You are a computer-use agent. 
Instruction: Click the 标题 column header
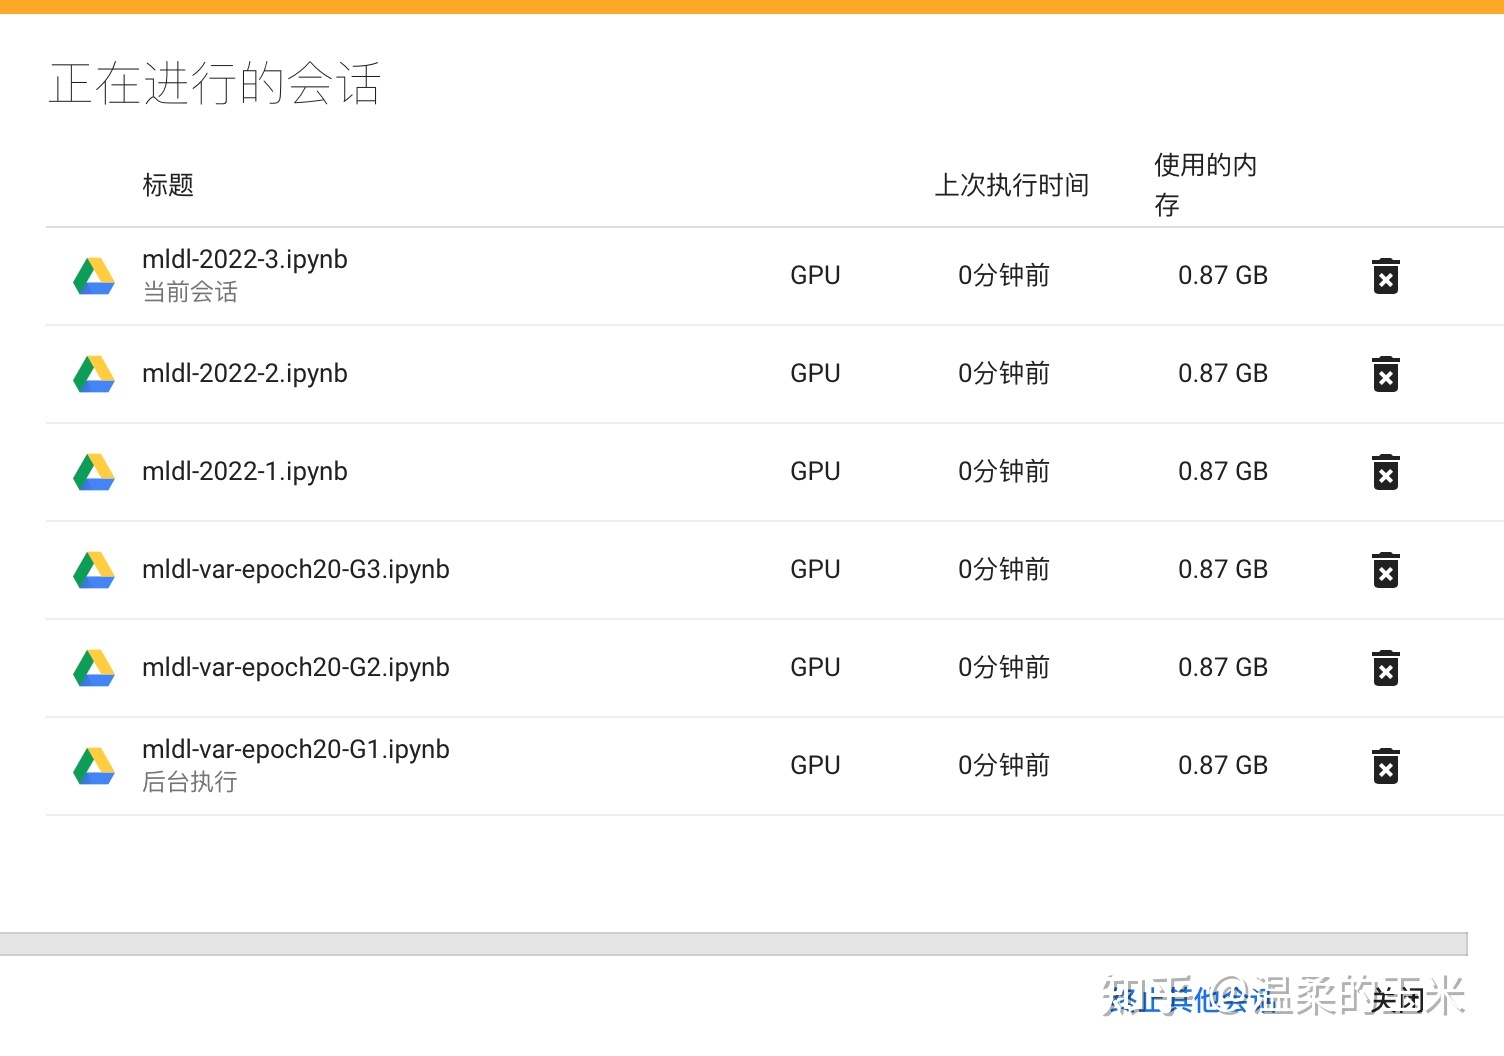pos(167,185)
